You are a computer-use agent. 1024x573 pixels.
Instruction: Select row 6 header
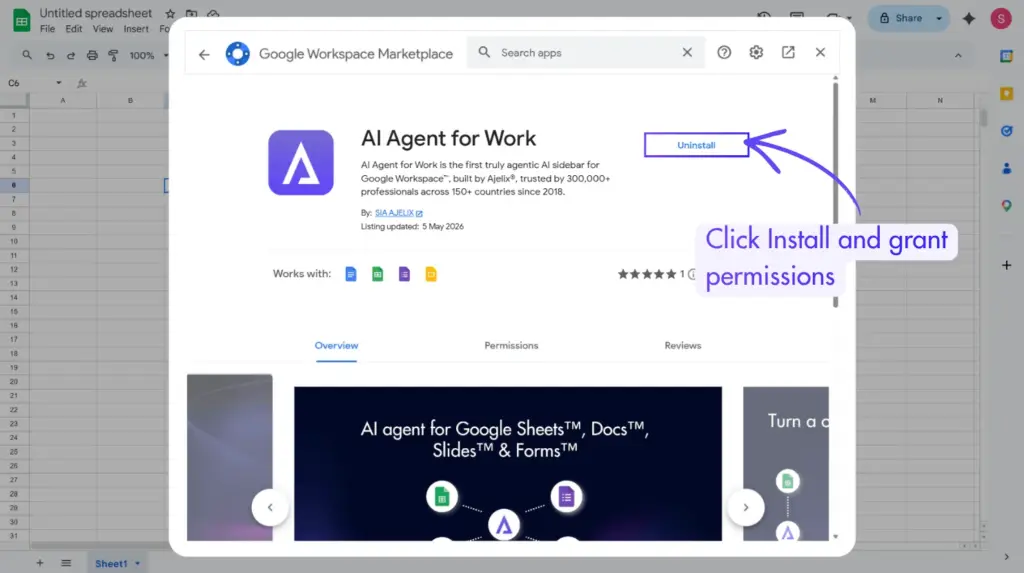[14, 185]
